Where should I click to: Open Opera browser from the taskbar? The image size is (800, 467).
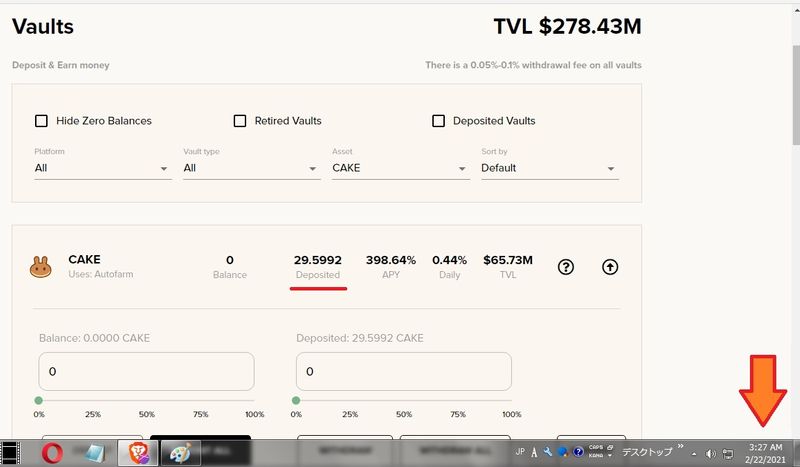[54, 454]
